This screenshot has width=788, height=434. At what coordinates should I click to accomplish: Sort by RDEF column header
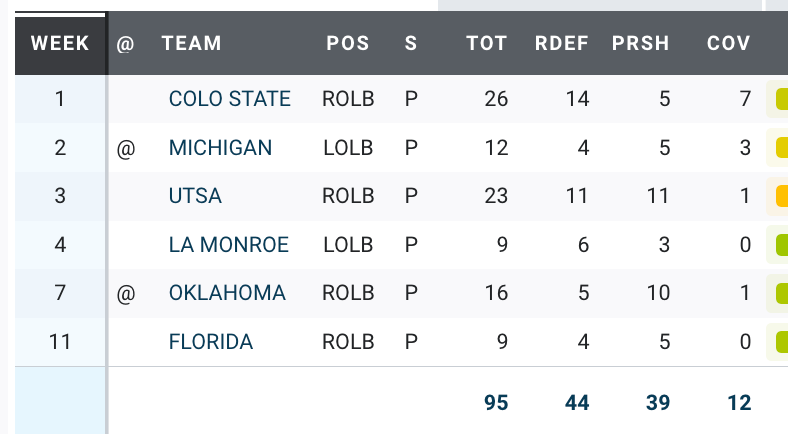561,43
